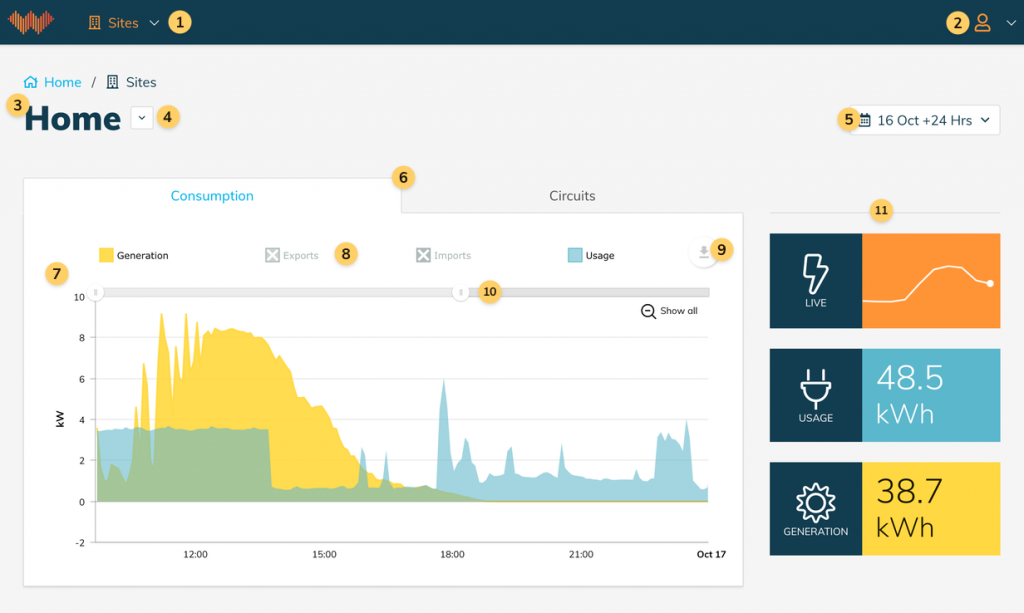The height and width of the screenshot is (613, 1024).
Task: Click the GENERATION gear sun icon
Action: [x=815, y=503]
